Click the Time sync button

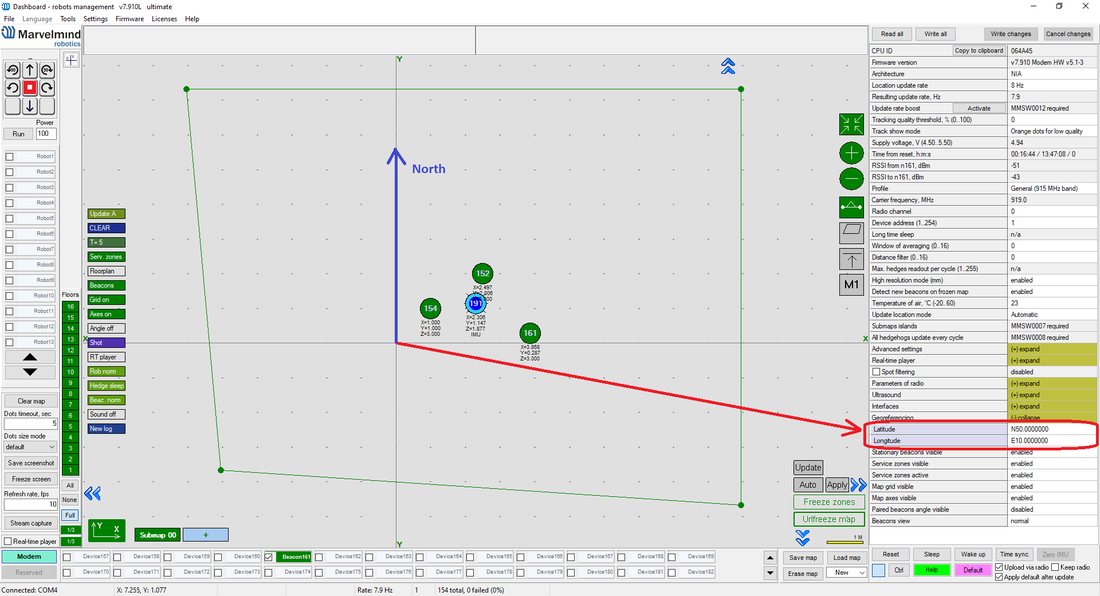pos(1014,554)
